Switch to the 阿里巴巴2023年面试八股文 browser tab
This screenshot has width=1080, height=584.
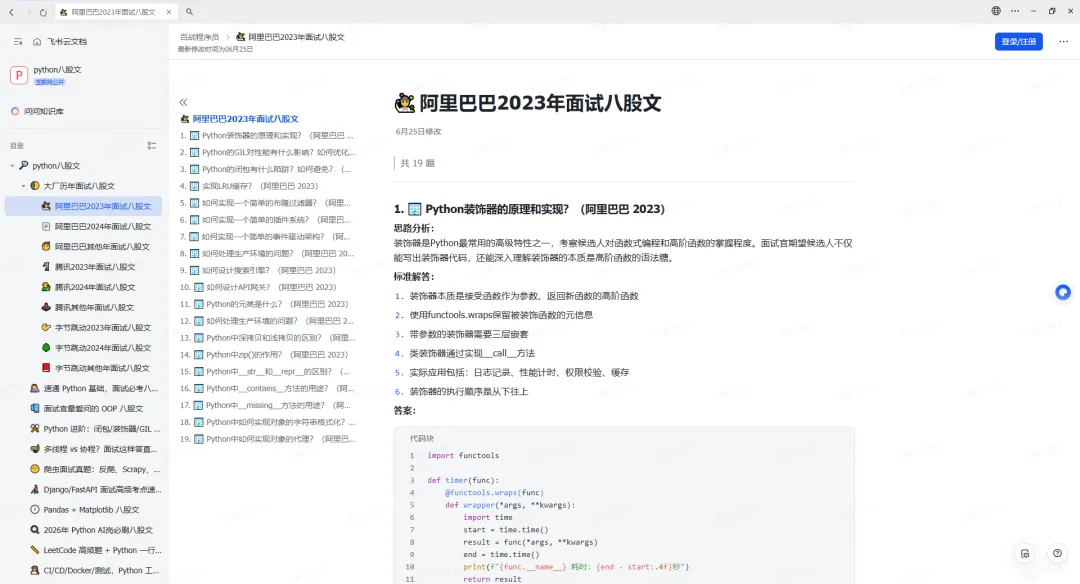tap(114, 12)
